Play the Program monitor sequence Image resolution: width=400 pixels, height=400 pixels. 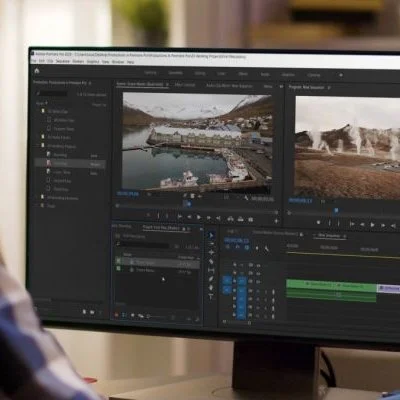372,225
